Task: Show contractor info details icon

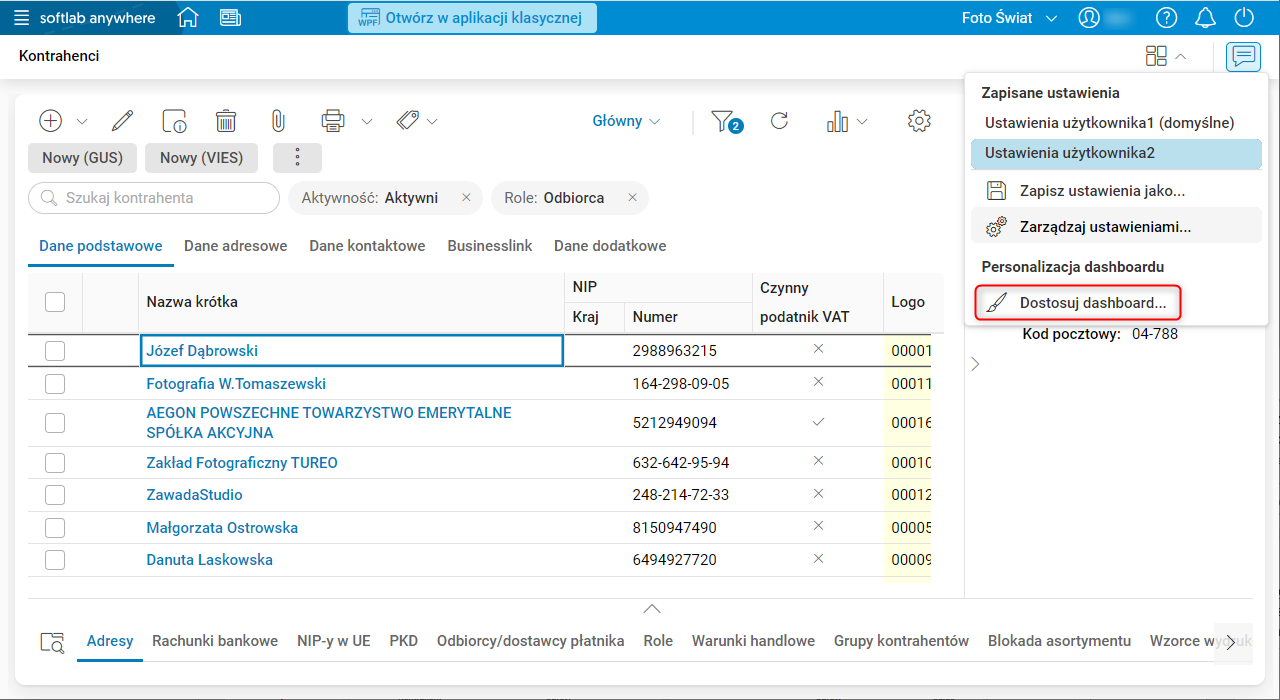Action: pos(175,121)
